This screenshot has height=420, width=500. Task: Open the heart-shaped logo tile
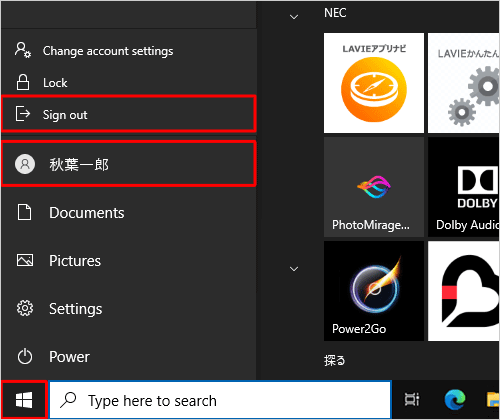[464, 291]
